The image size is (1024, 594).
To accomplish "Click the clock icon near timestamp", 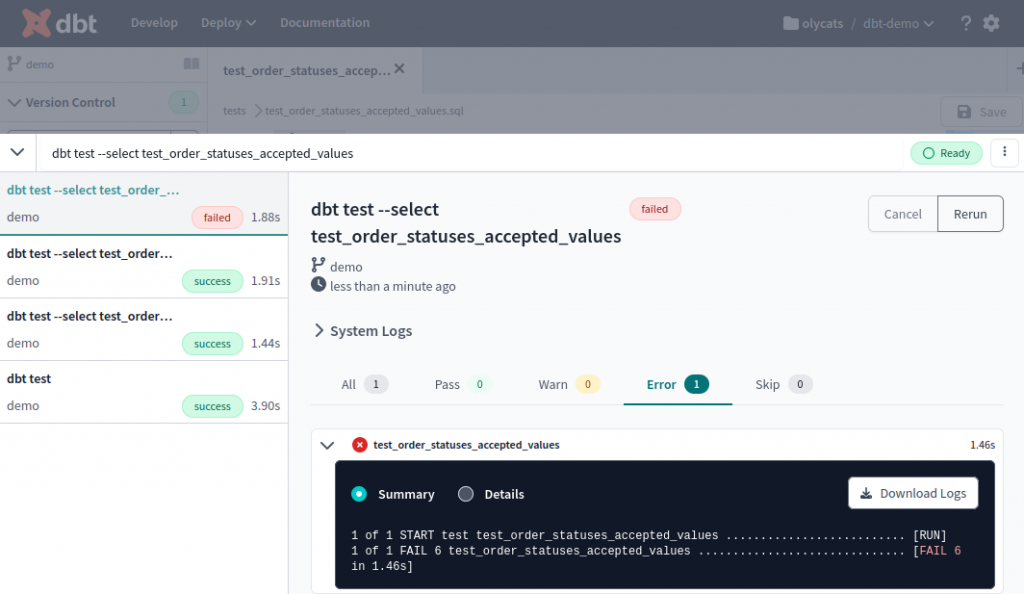I will (318, 285).
